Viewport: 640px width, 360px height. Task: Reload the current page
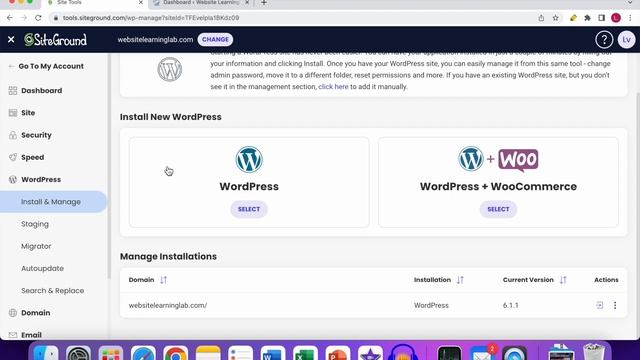[x=38, y=18]
